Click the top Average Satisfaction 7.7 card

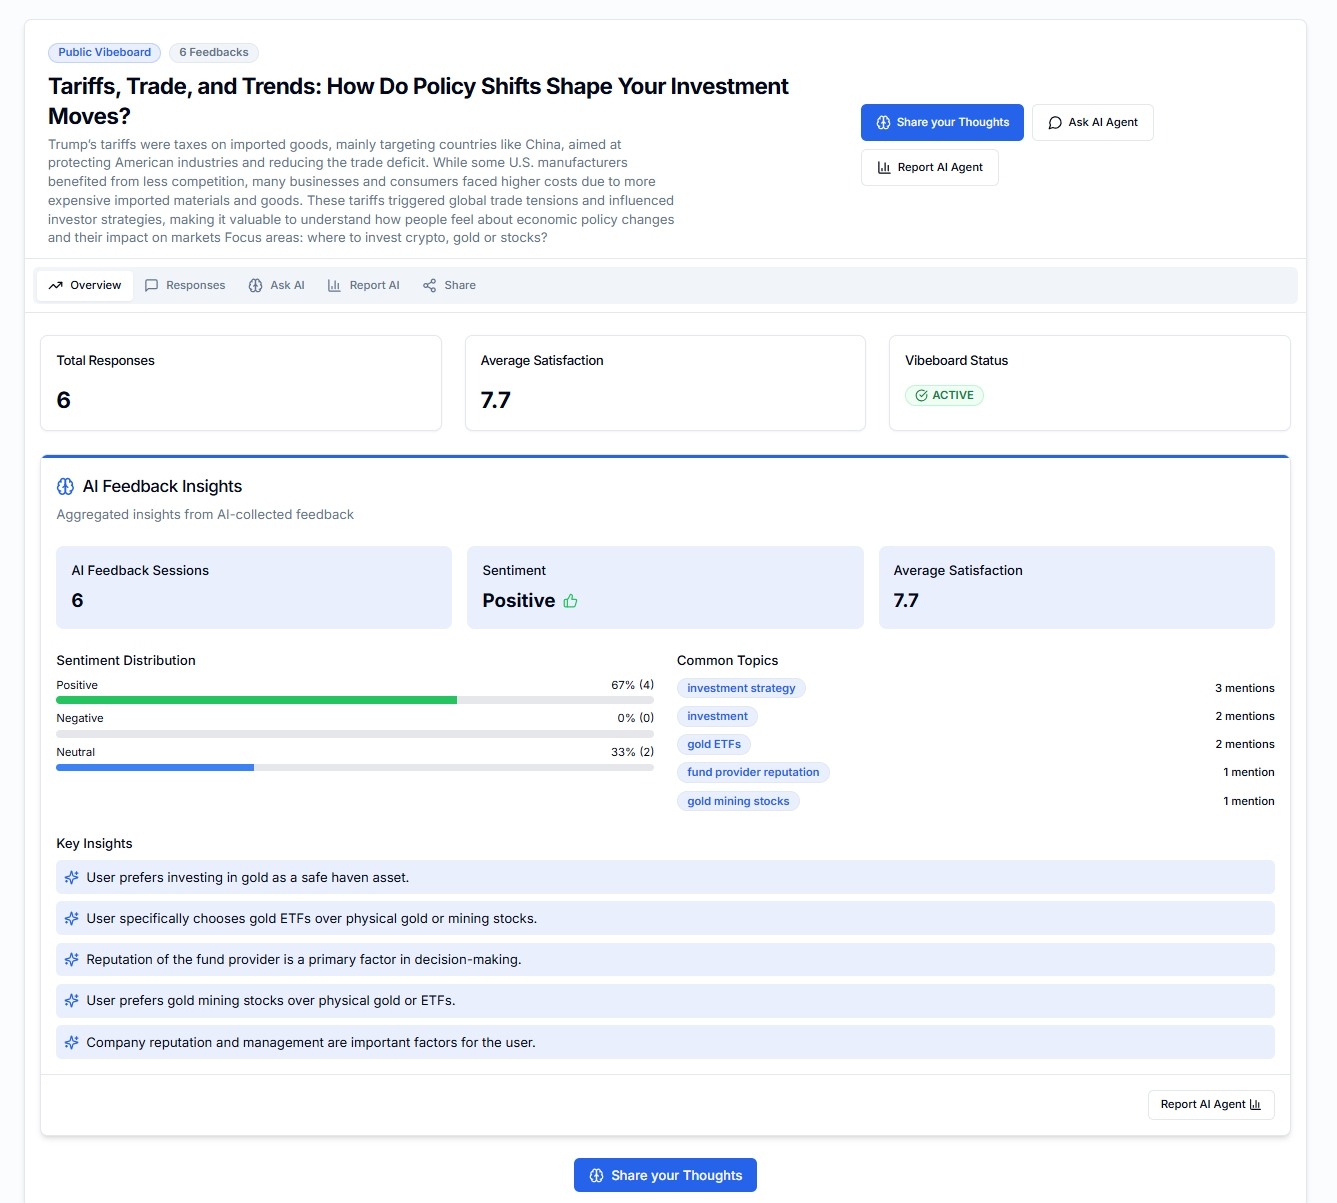tap(665, 384)
